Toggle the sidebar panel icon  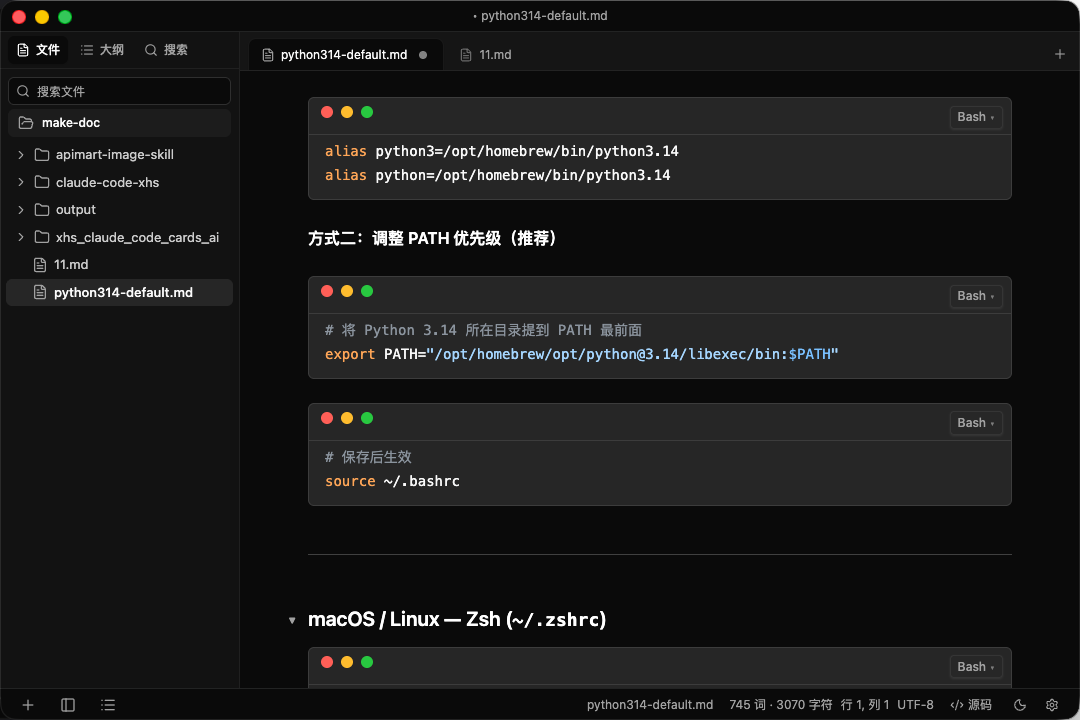68,705
